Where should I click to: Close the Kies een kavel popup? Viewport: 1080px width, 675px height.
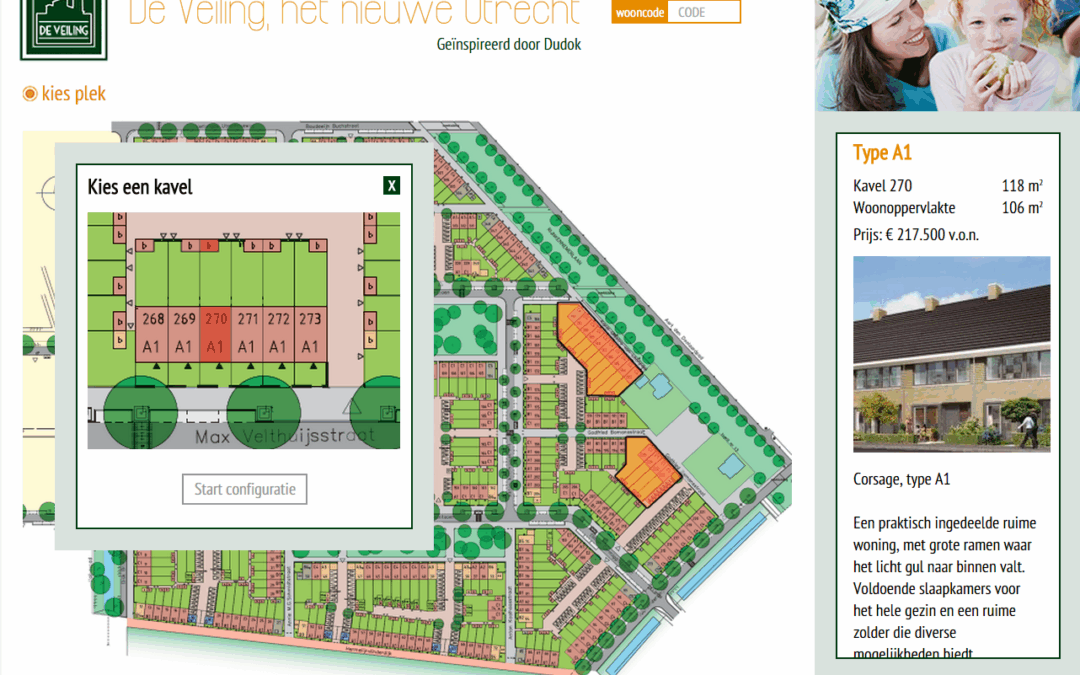click(391, 185)
